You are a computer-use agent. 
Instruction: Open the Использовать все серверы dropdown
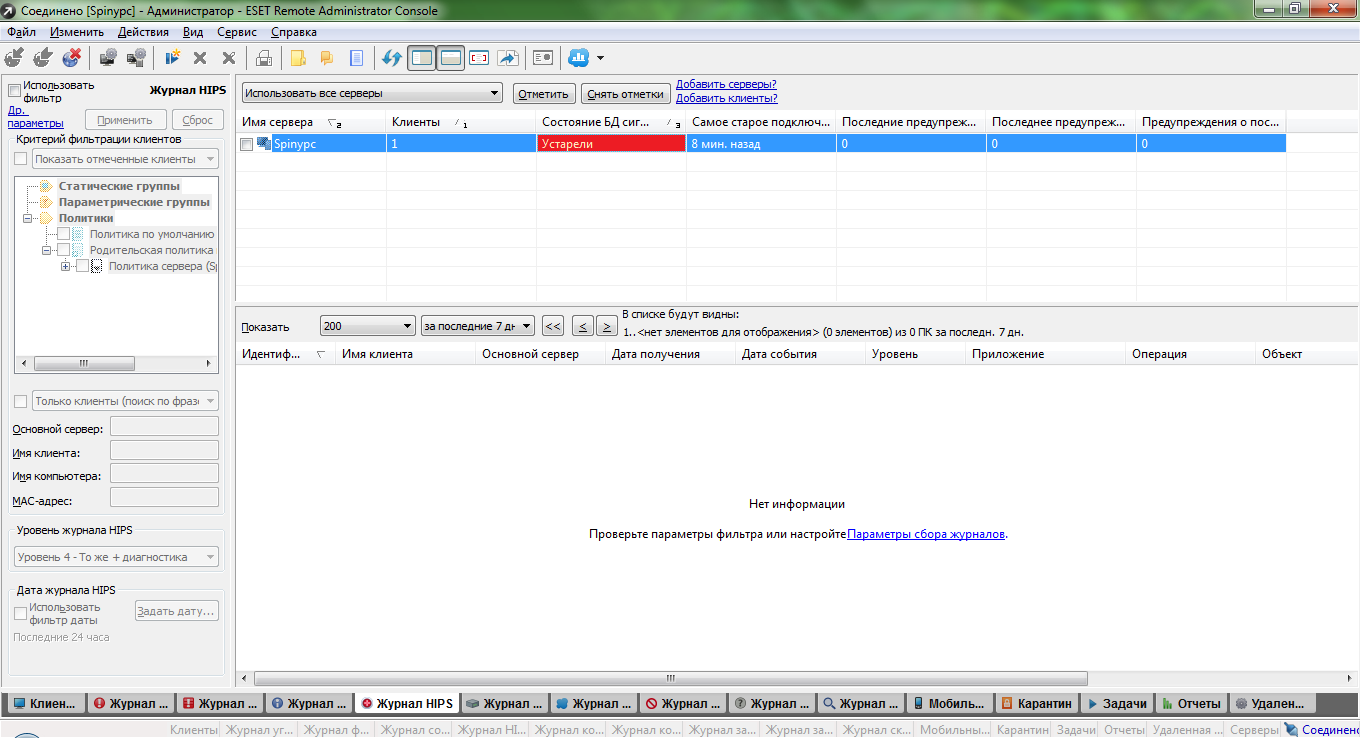click(372, 93)
